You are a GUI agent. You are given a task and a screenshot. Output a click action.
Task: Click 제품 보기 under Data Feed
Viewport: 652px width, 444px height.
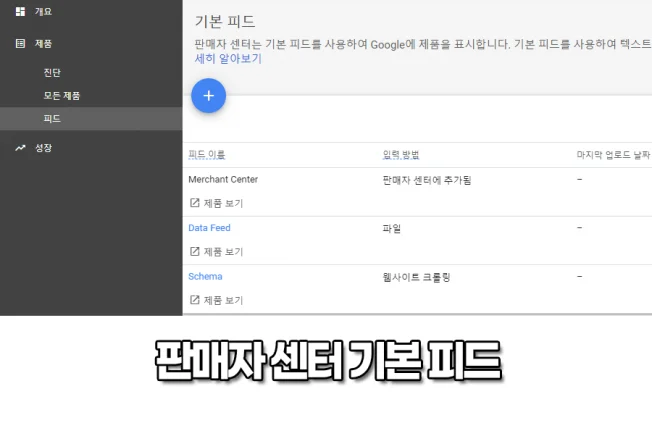(x=223, y=252)
